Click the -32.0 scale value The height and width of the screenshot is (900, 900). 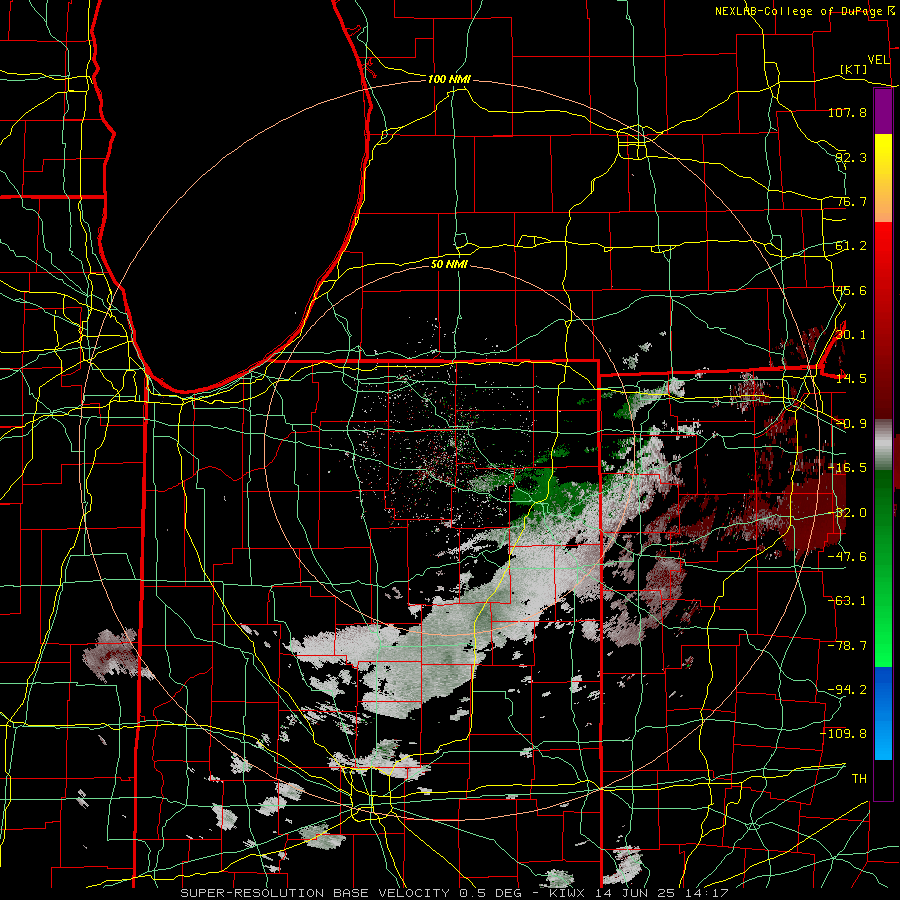[847, 513]
